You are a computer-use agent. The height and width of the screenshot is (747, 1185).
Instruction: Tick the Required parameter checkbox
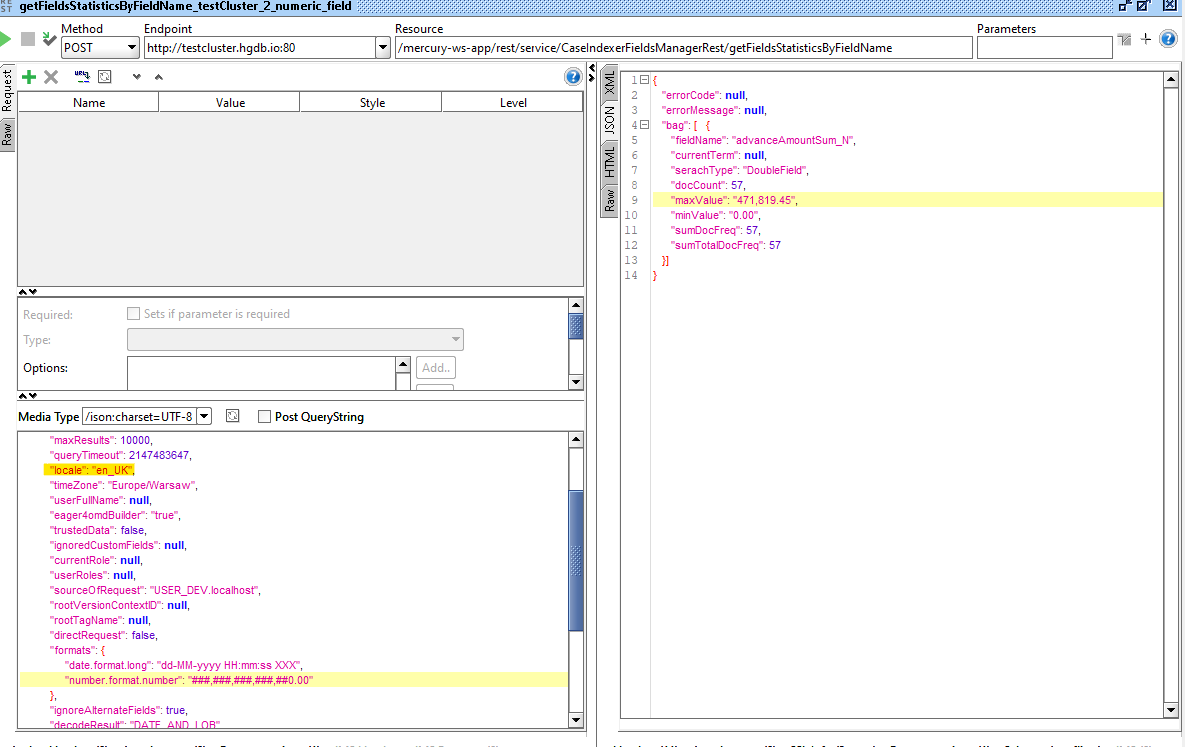[134, 313]
